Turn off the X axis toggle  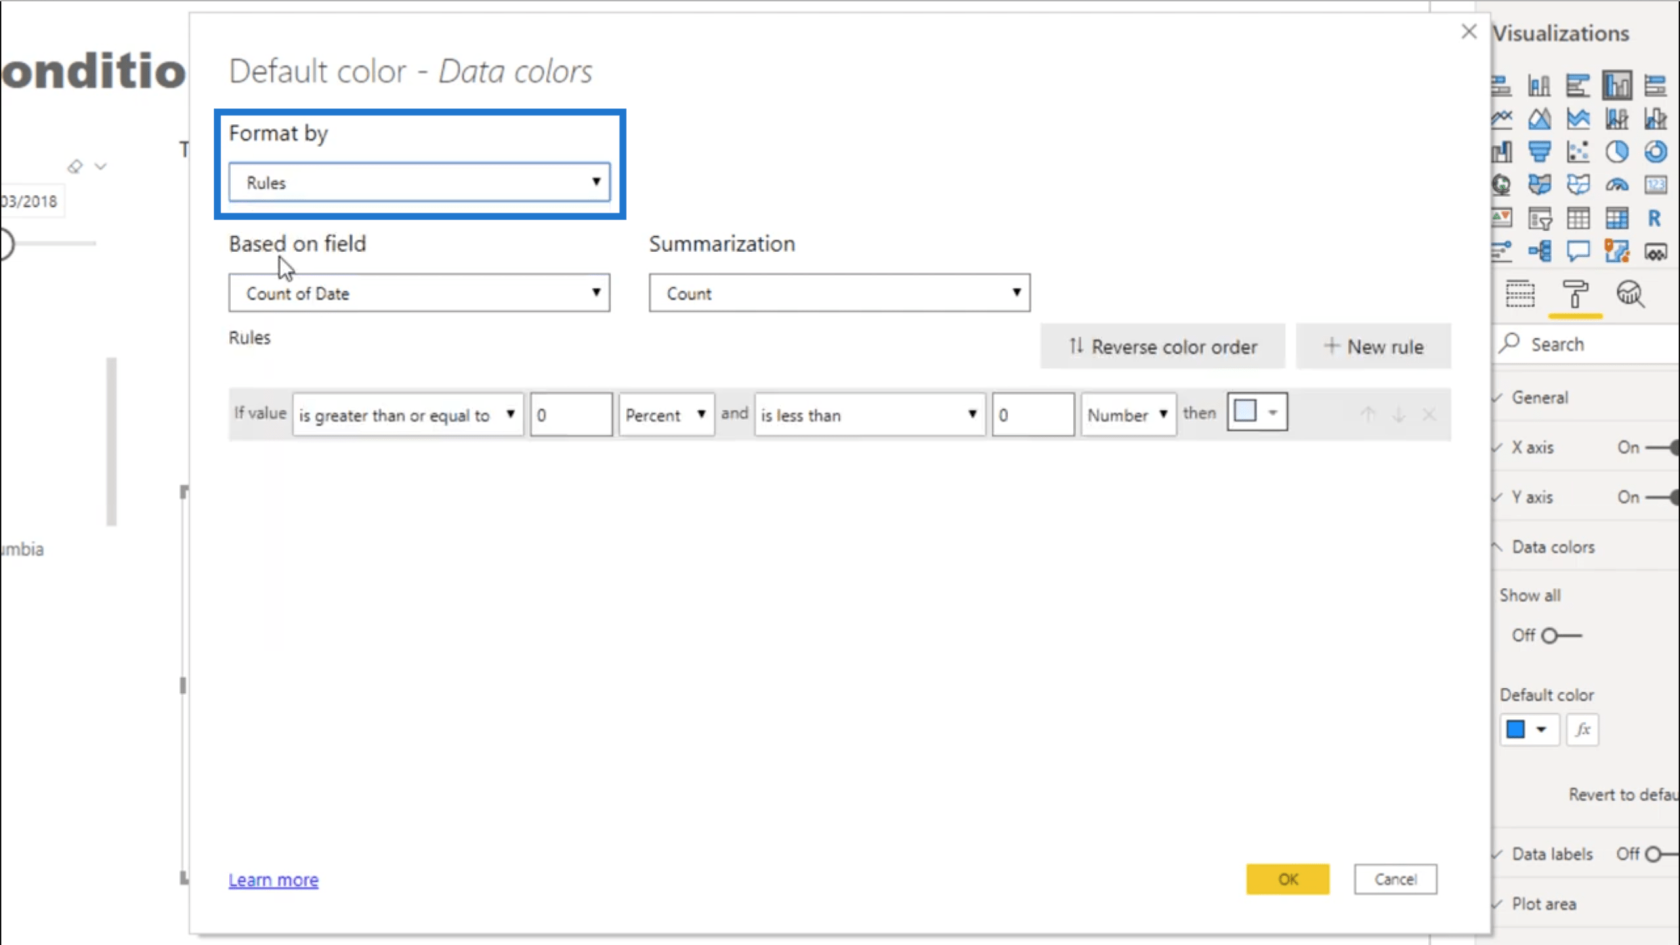(1662, 447)
